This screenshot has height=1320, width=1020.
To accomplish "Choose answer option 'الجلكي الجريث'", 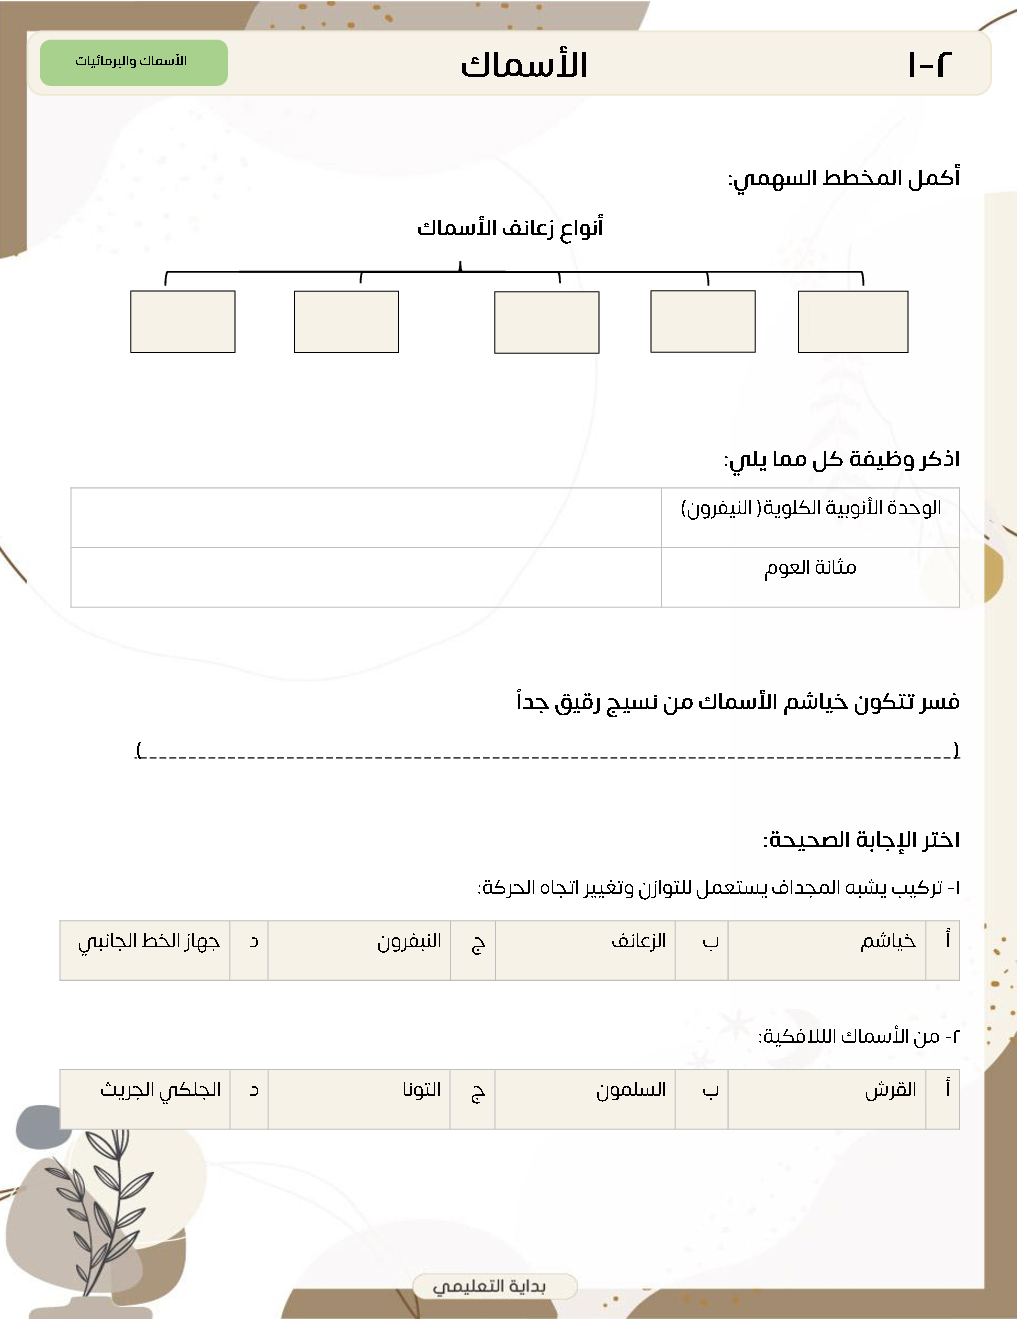I will [x=160, y=1091].
